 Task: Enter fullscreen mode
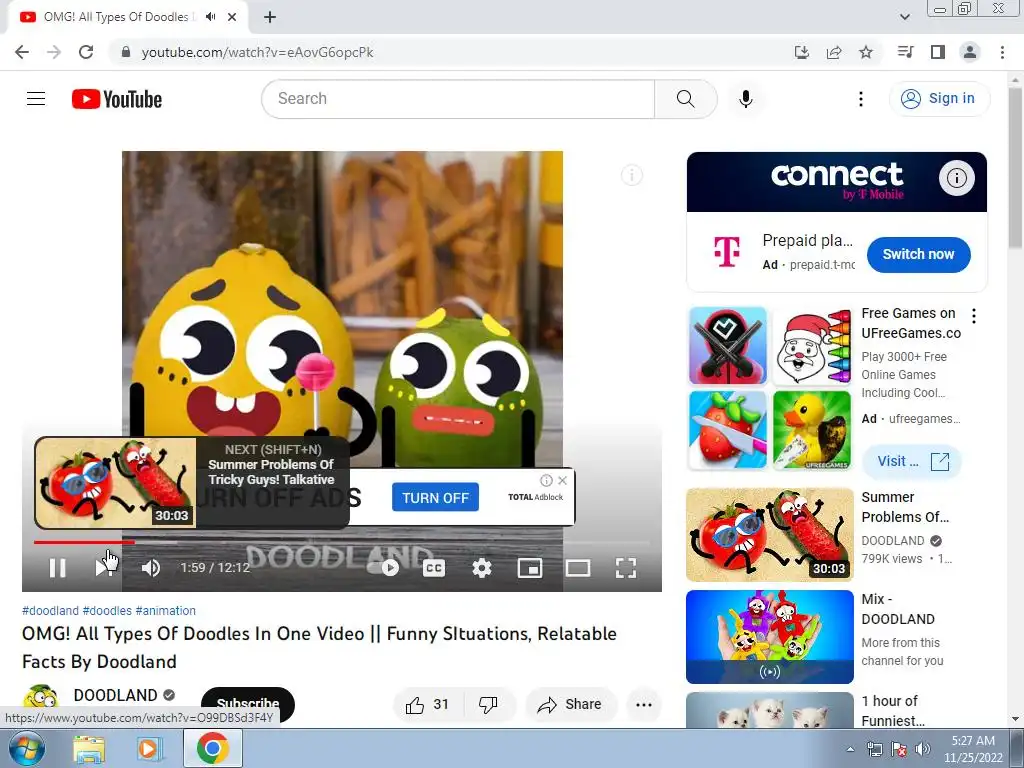[626, 568]
